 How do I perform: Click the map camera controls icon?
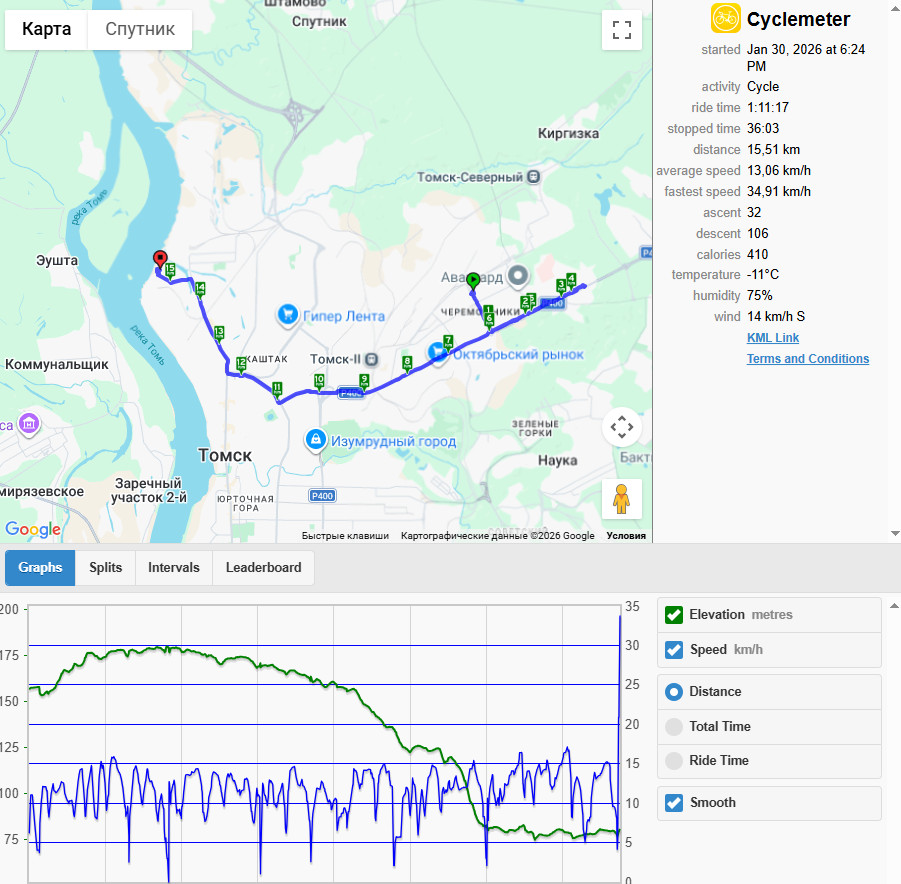pos(622,427)
